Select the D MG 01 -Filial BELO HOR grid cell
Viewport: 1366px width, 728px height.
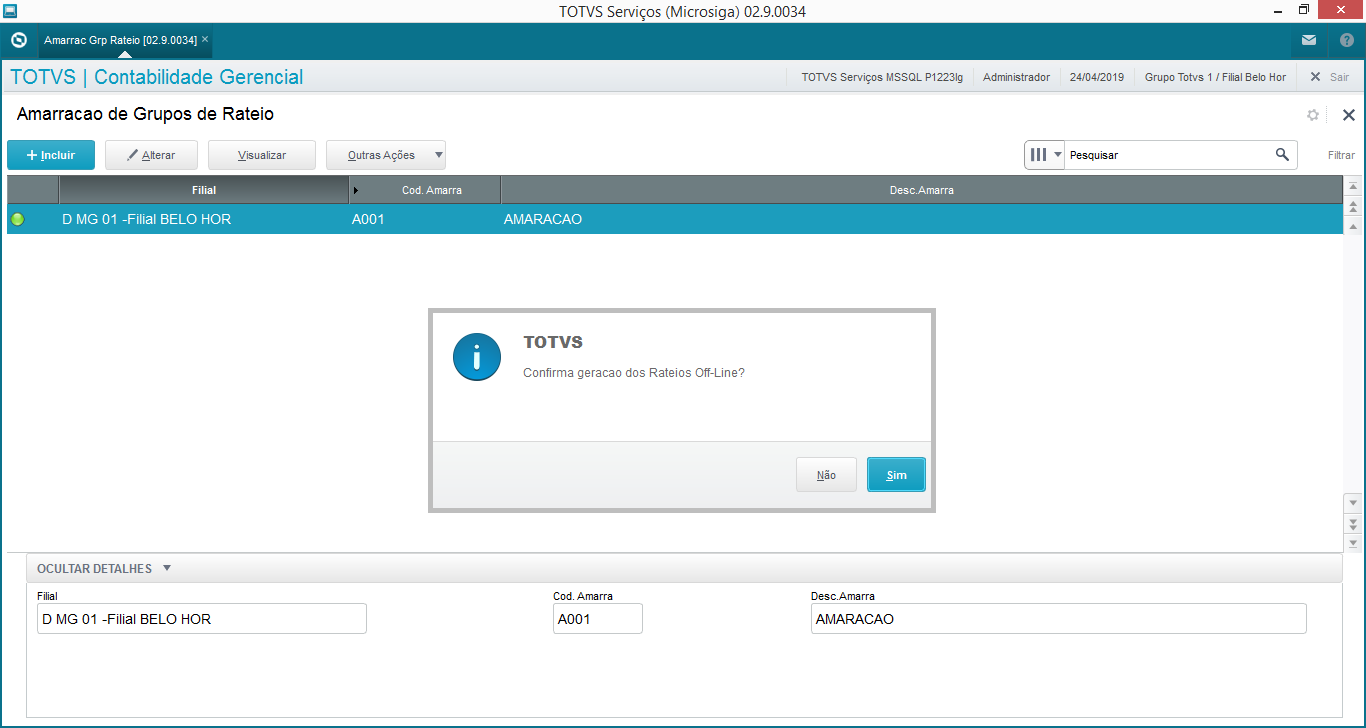(x=204, y=219)
